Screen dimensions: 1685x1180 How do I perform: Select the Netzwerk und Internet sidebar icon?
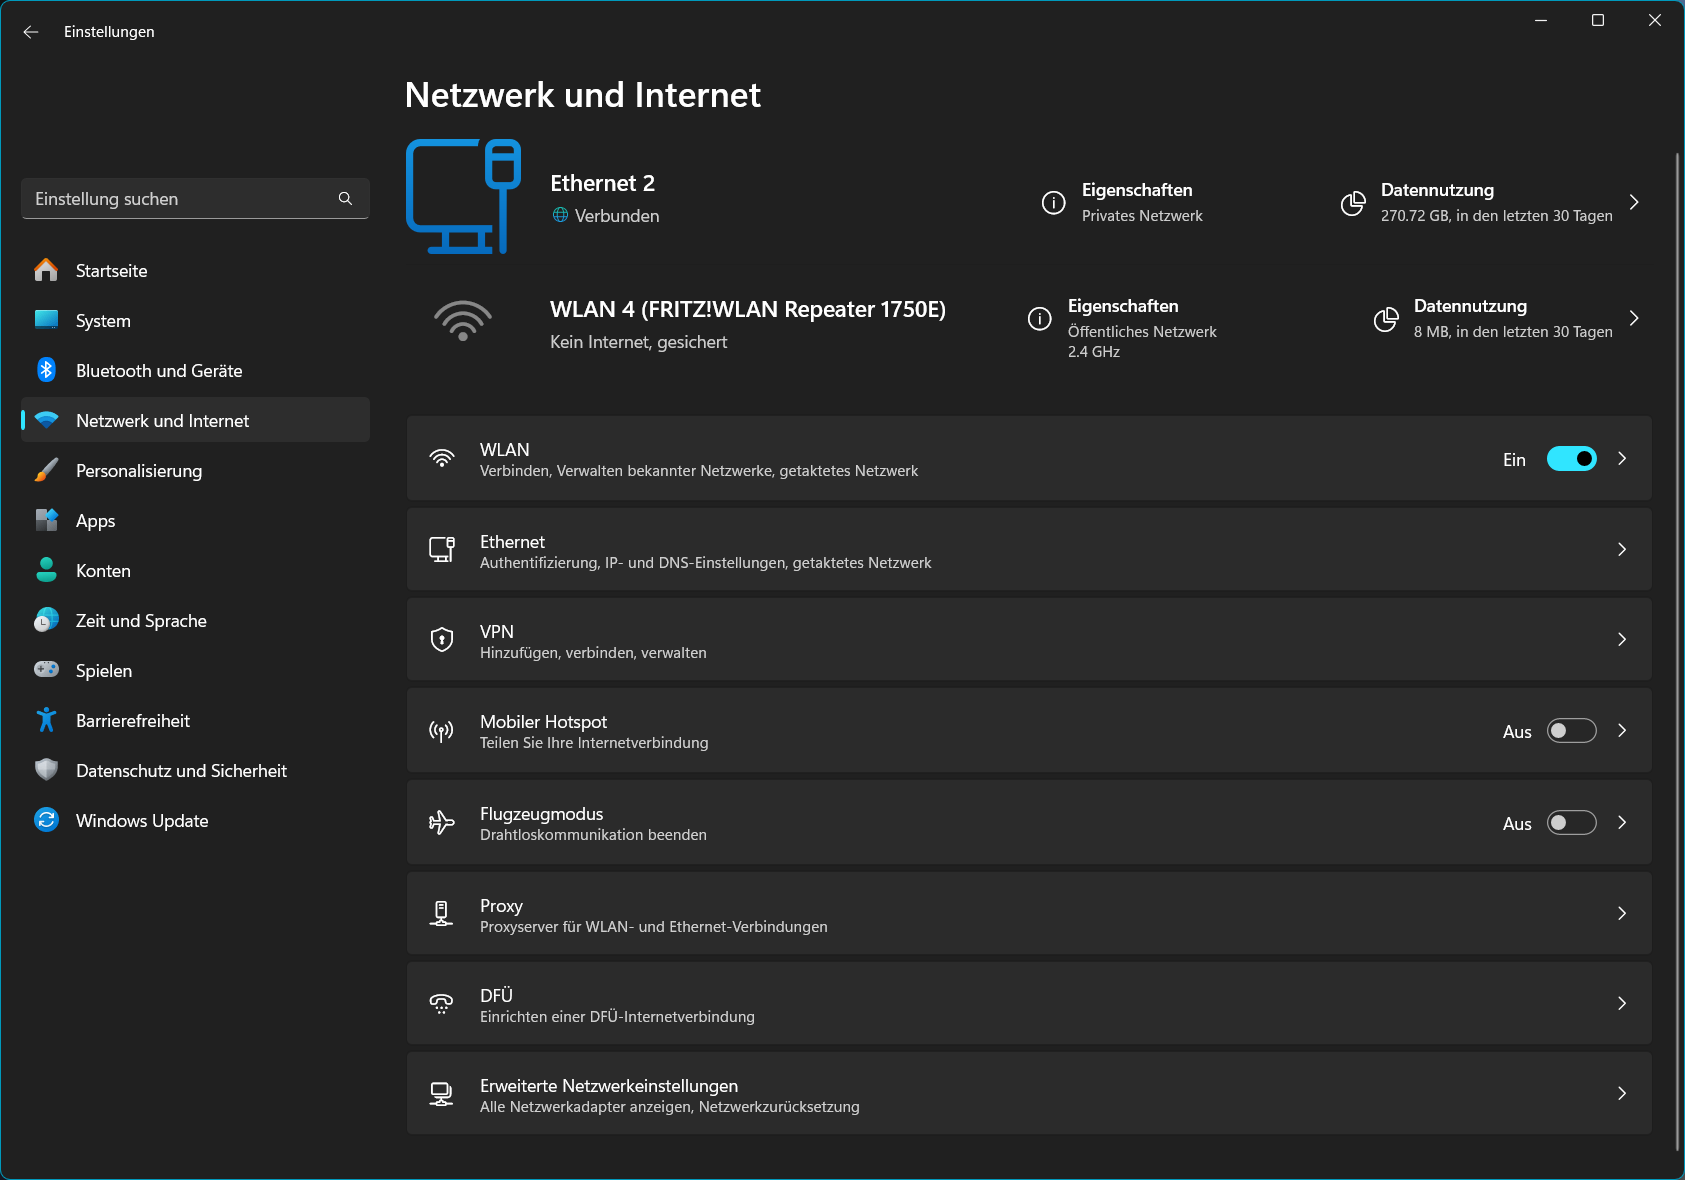point(46,420)
